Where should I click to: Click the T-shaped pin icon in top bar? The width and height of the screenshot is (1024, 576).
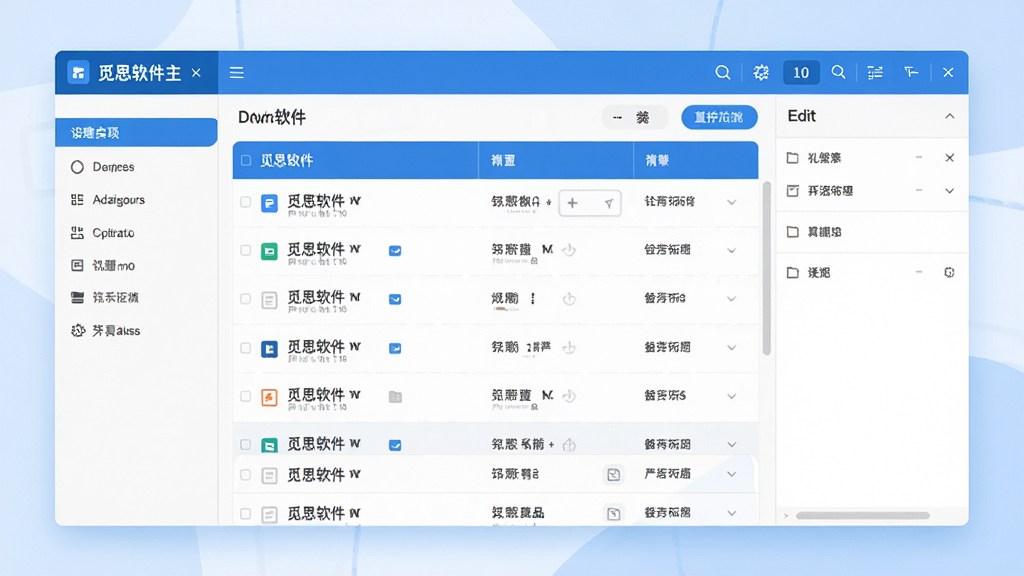[911, 72]
